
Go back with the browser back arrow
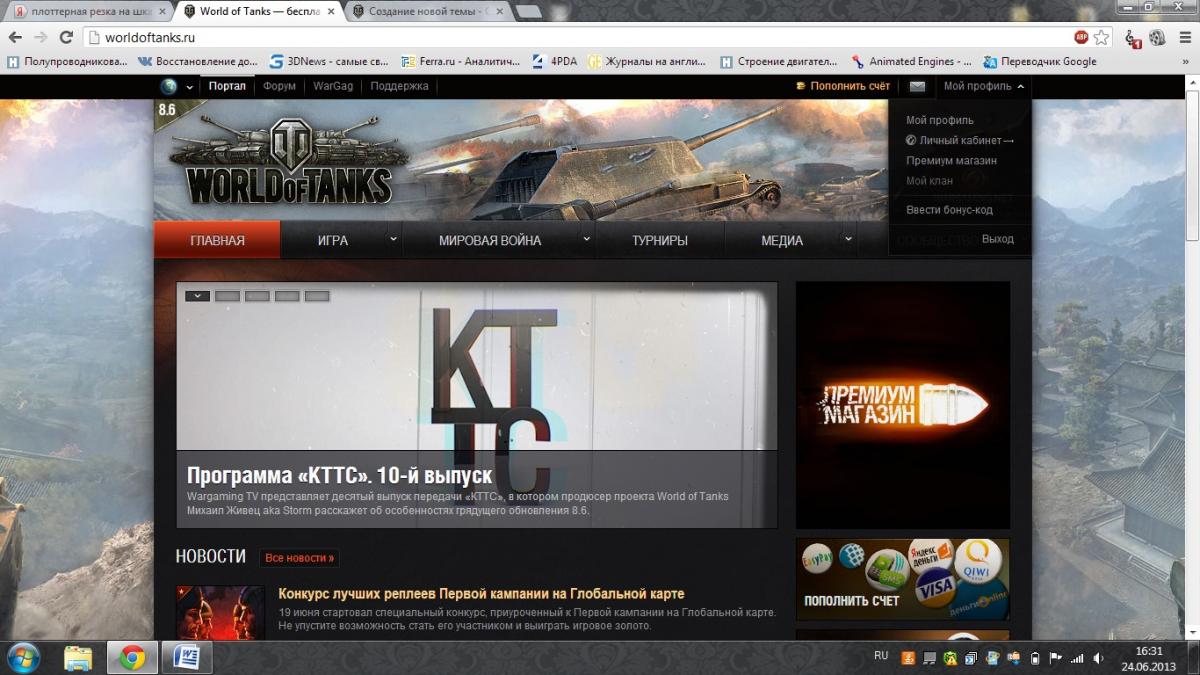tap(16, 37)
